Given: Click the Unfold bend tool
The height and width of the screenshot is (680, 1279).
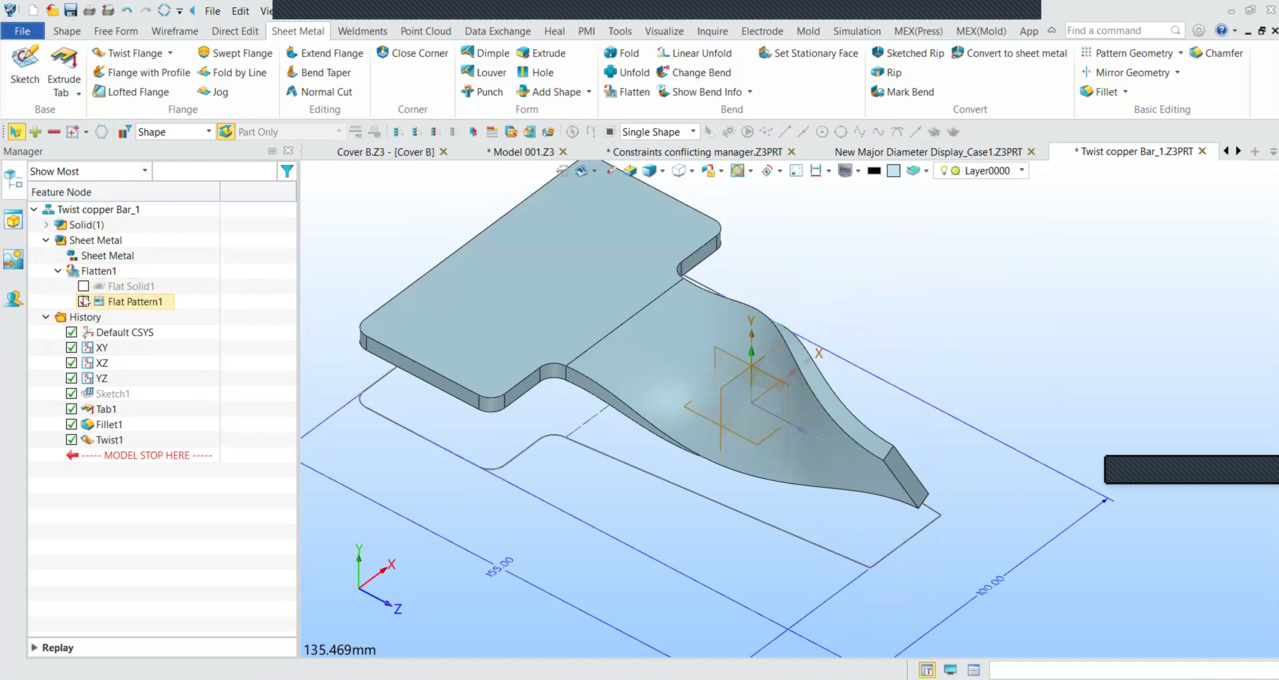Looking at the screenshot, I should [x=633, y=73].
